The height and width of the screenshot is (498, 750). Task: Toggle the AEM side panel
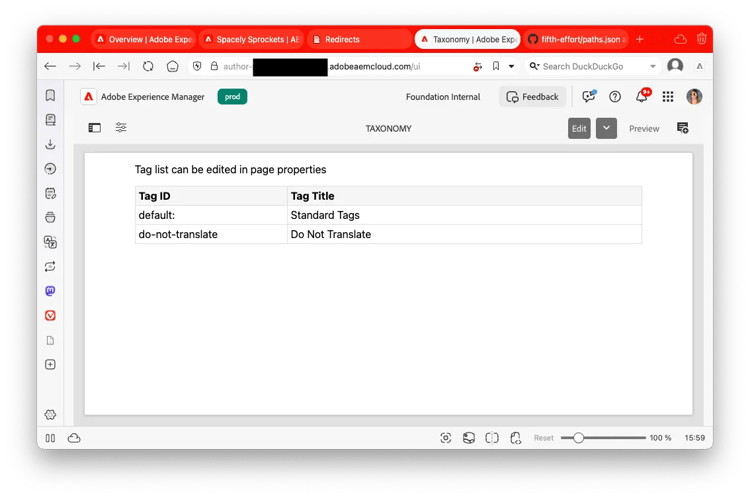point(95,128)
